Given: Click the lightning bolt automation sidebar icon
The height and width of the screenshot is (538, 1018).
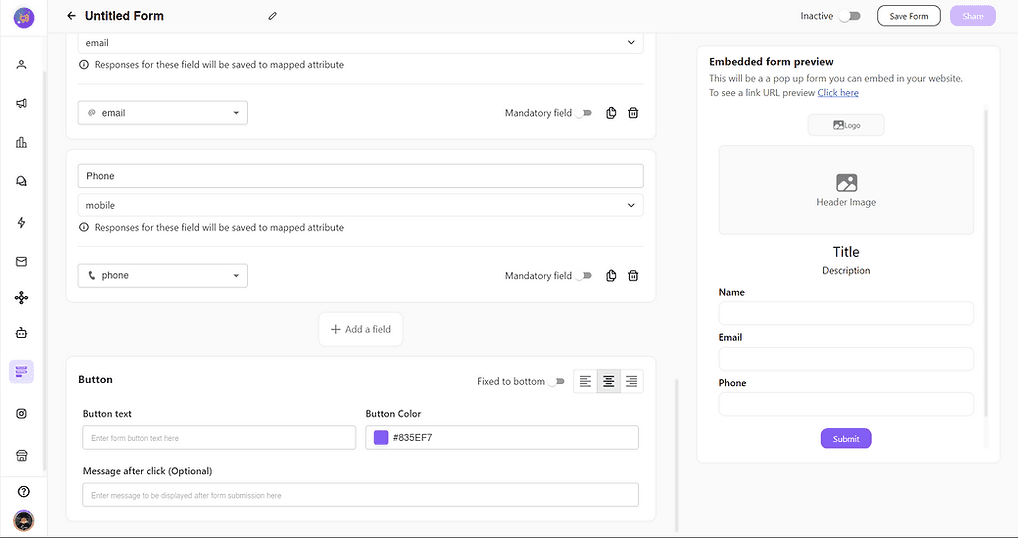Looking at the screenshot, I should tap(21, 222).
